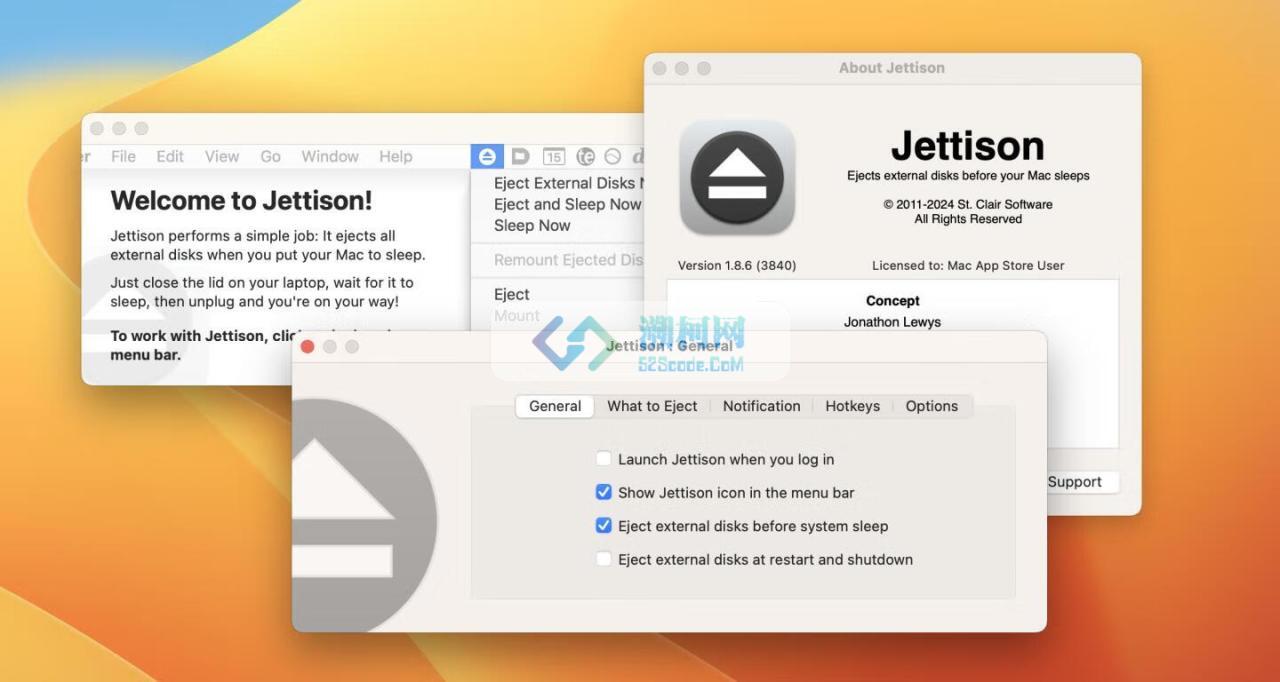The width and height of the screenshot is (1280, 682).
Task: Choose Eject and Sleep Now
Action: [567, 204]
